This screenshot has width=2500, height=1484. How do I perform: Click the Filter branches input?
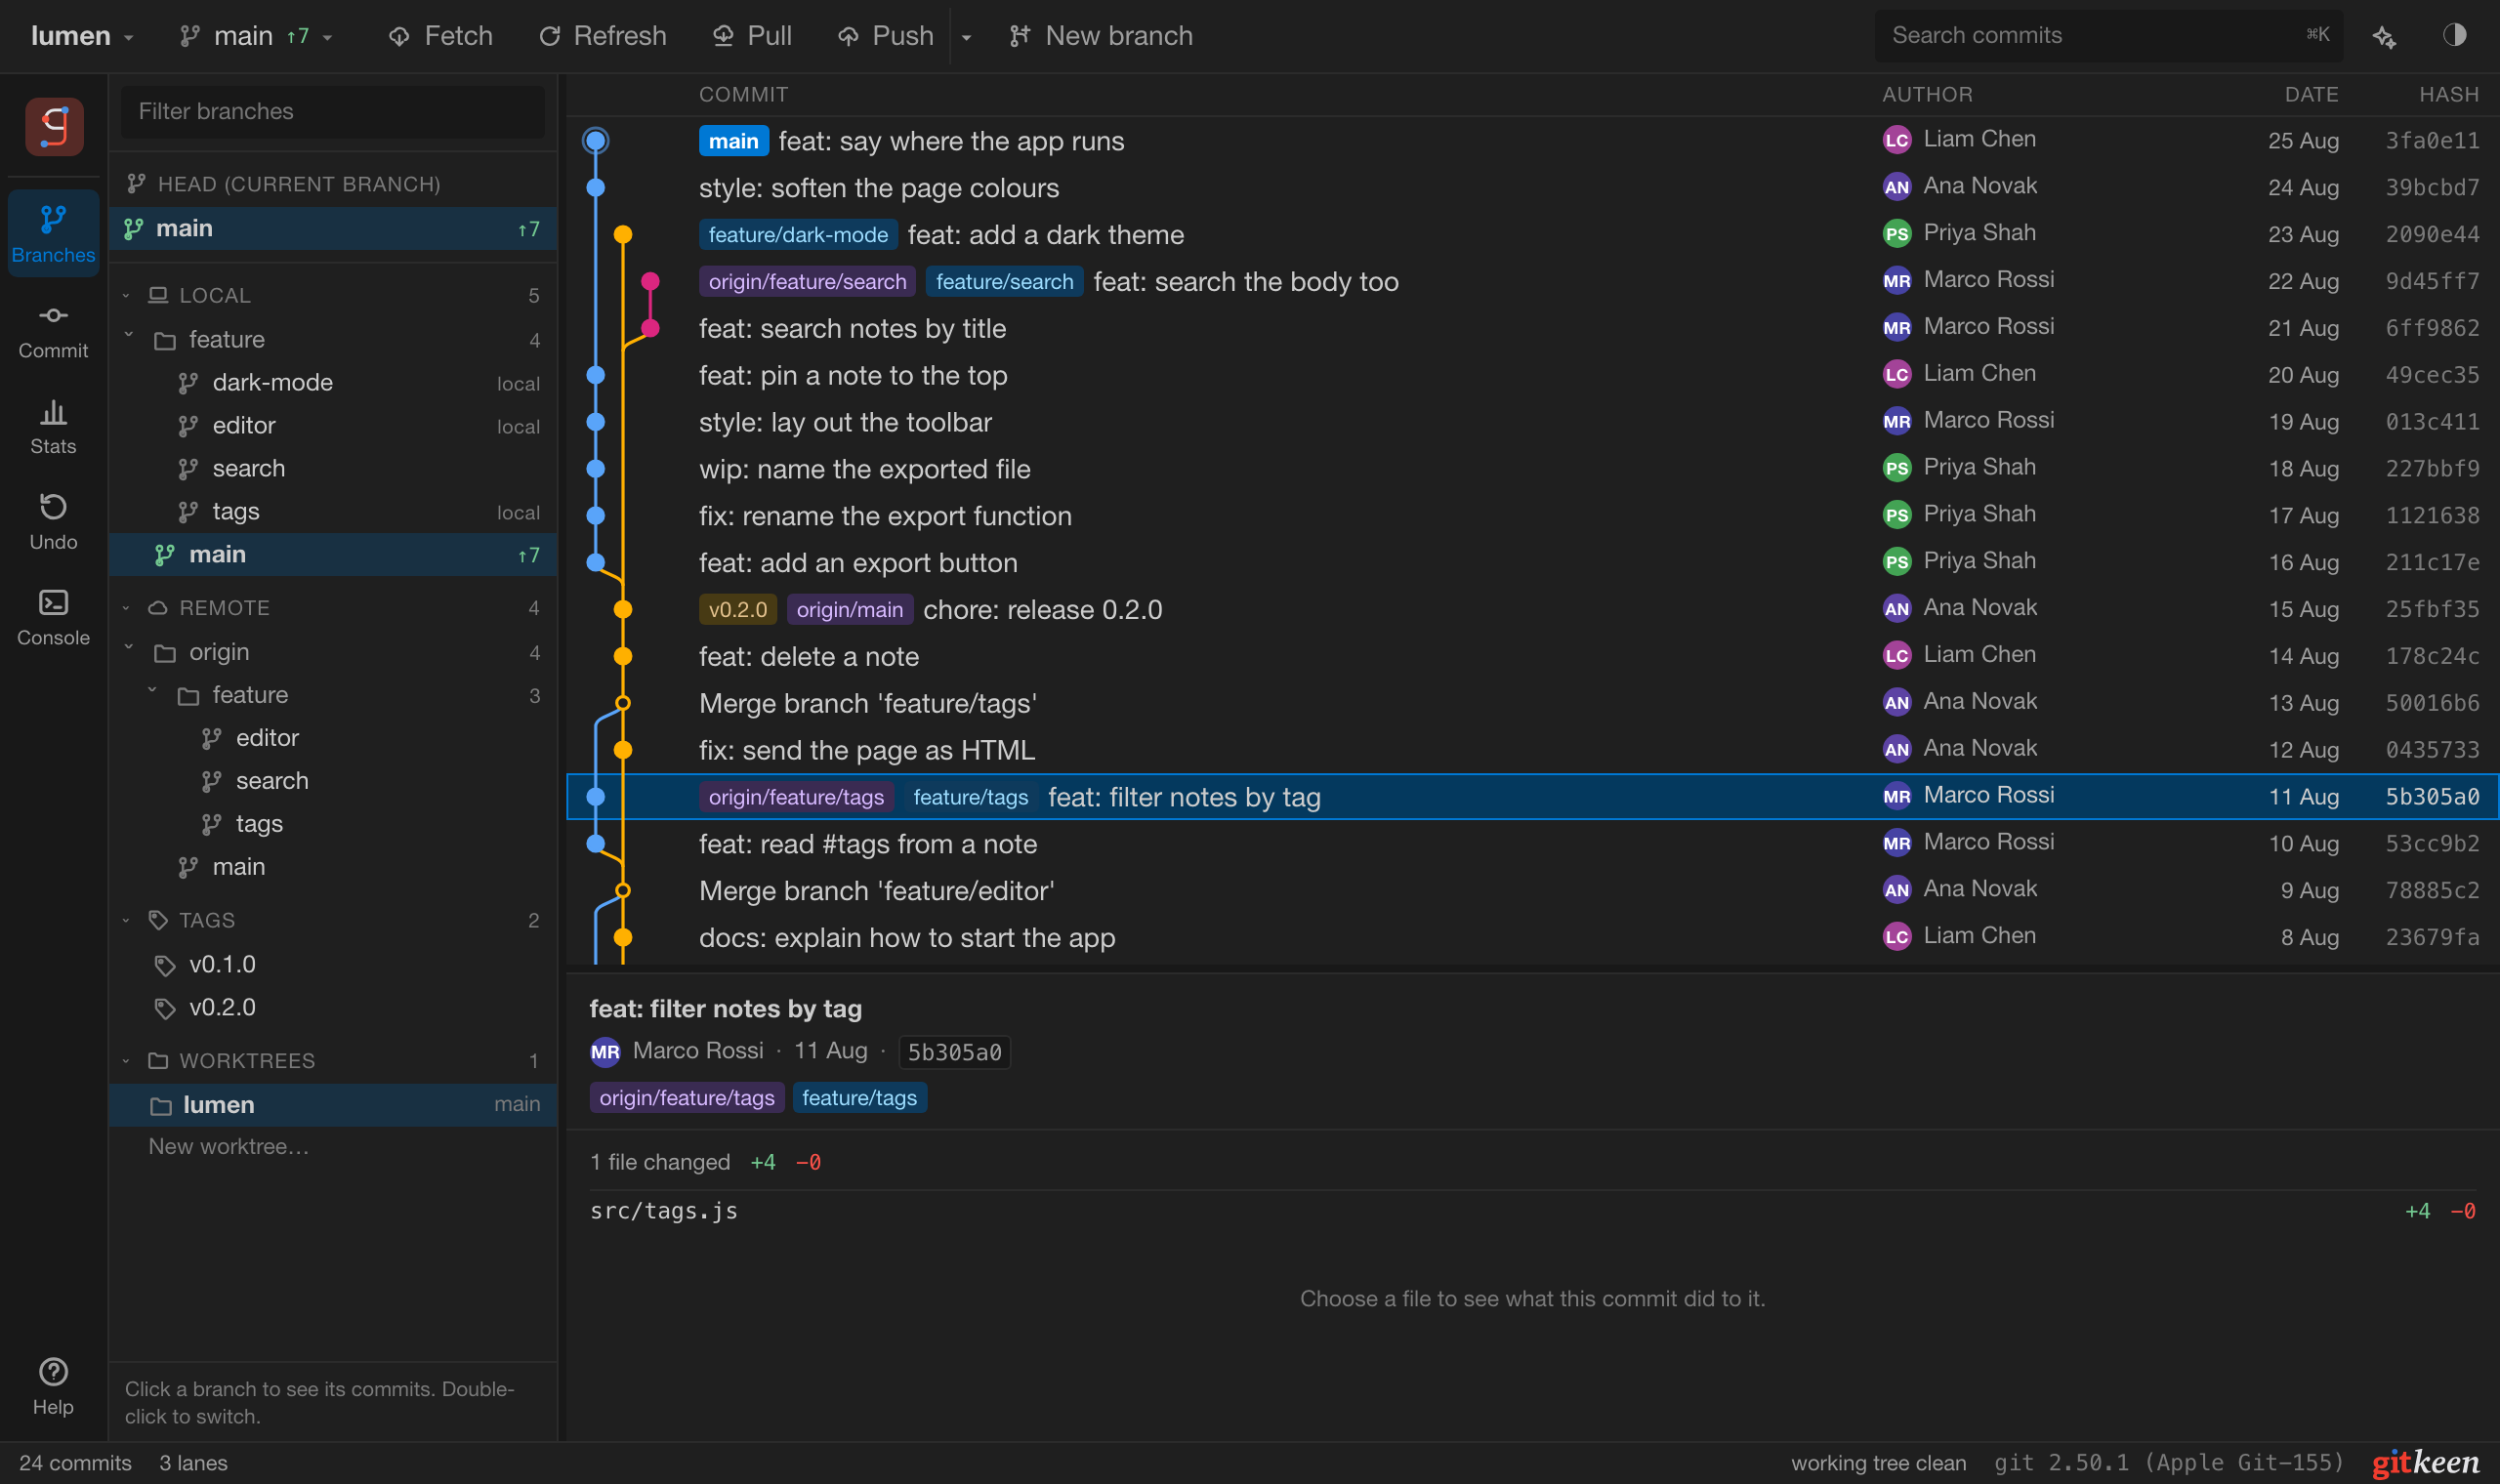pos(333,111)
